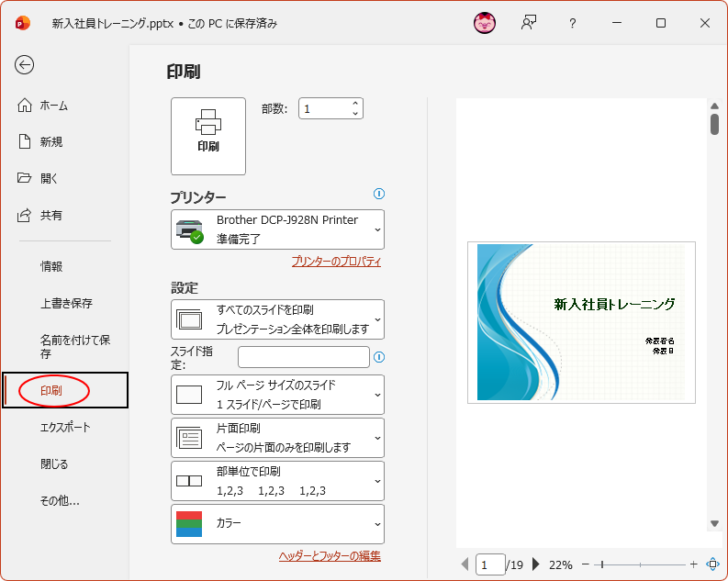
Task: Click the zoom in plus icon
Action: (x=693, y=564)
